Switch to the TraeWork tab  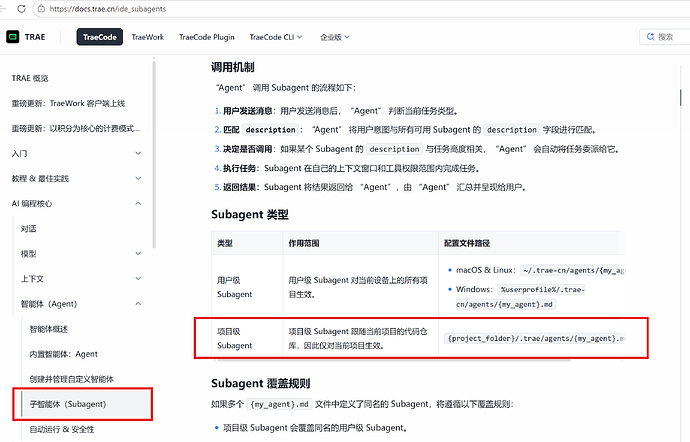pos(148,37)
